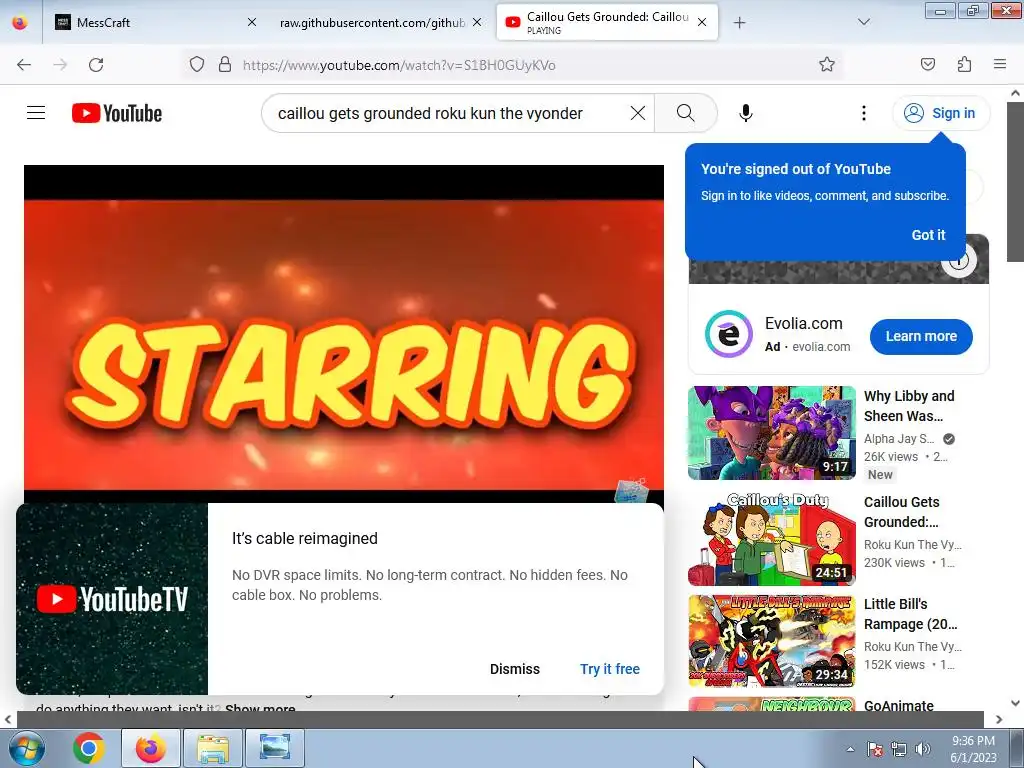Open the picture viewer taskbar button
1024x768 pixels.
[275, 748]
